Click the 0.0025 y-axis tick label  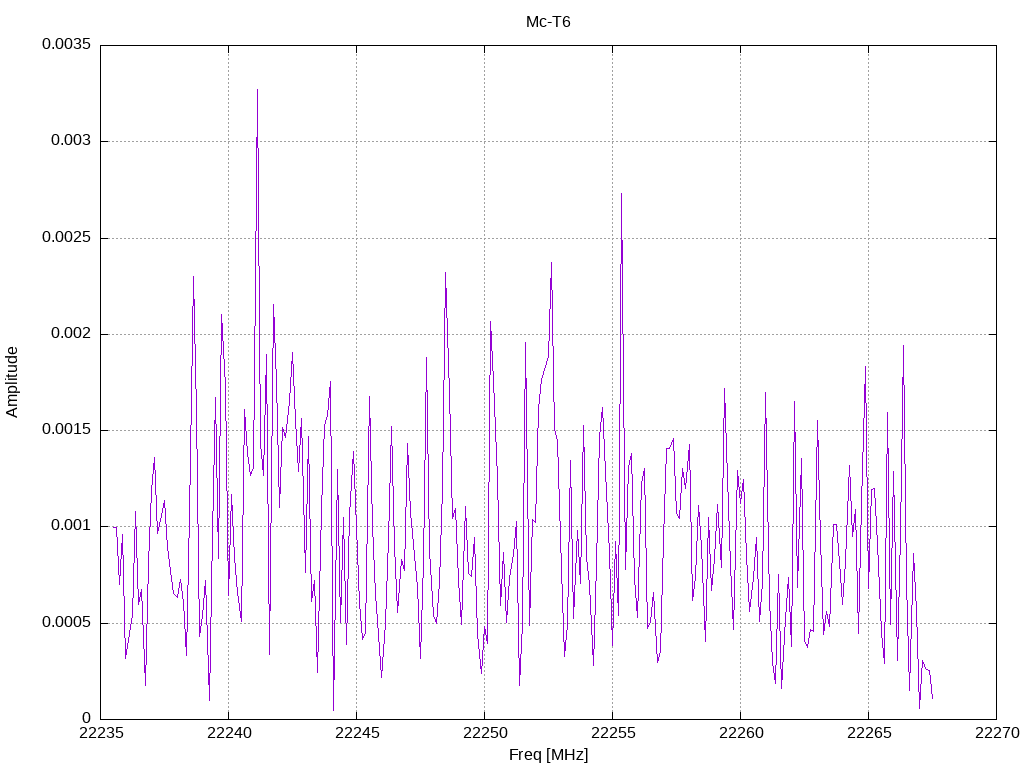tap(67, 238)
